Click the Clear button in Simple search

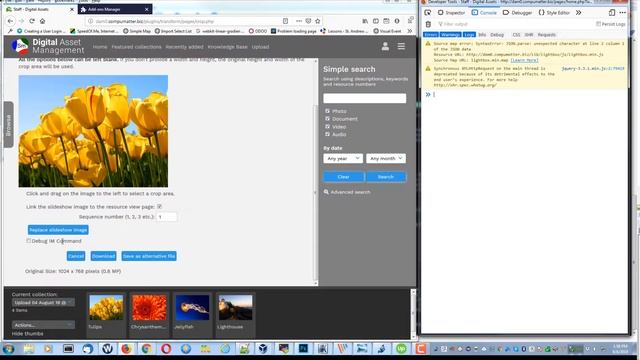pos(343,177)
